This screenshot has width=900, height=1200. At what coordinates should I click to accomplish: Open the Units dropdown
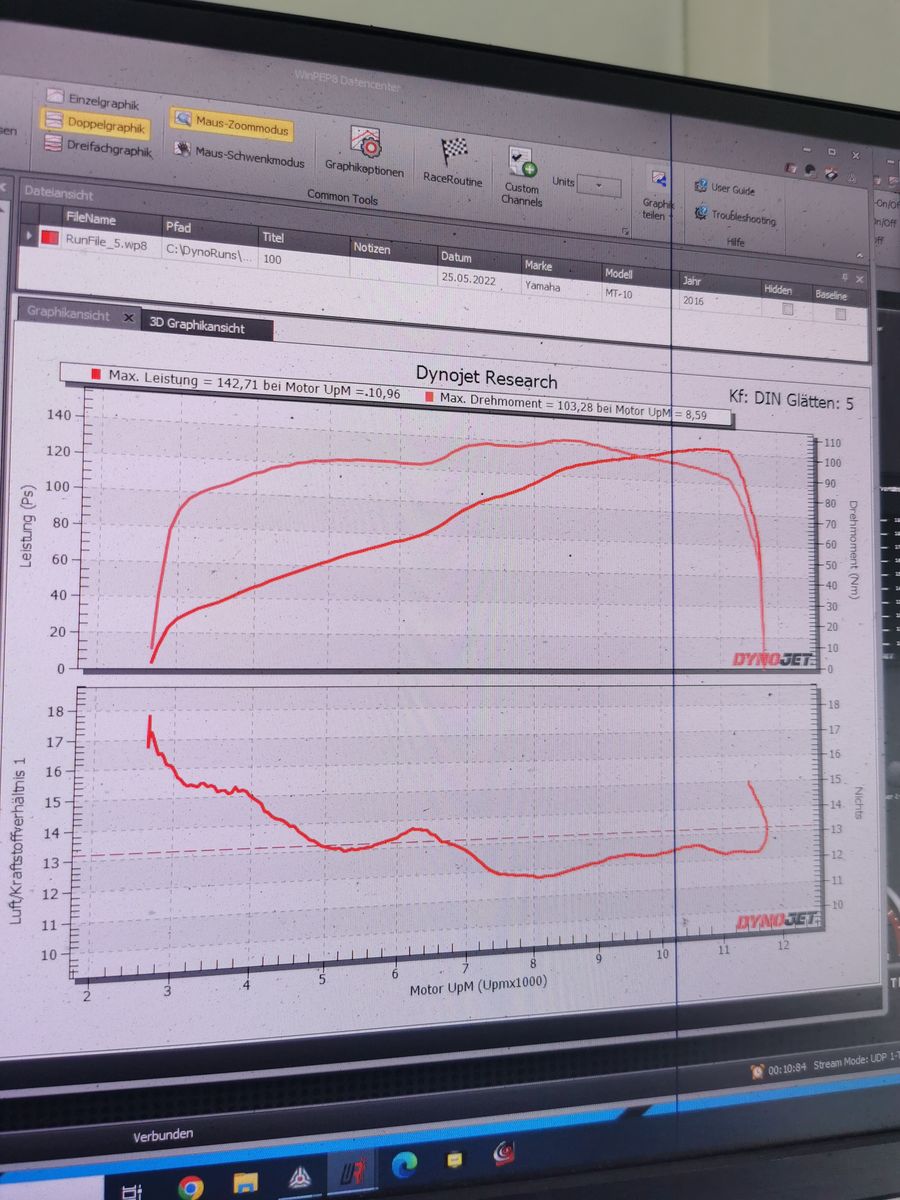(599, 186)
